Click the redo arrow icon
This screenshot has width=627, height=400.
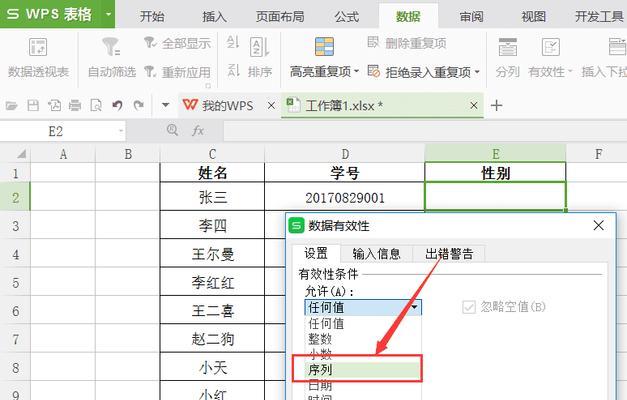tap(138, 106)
